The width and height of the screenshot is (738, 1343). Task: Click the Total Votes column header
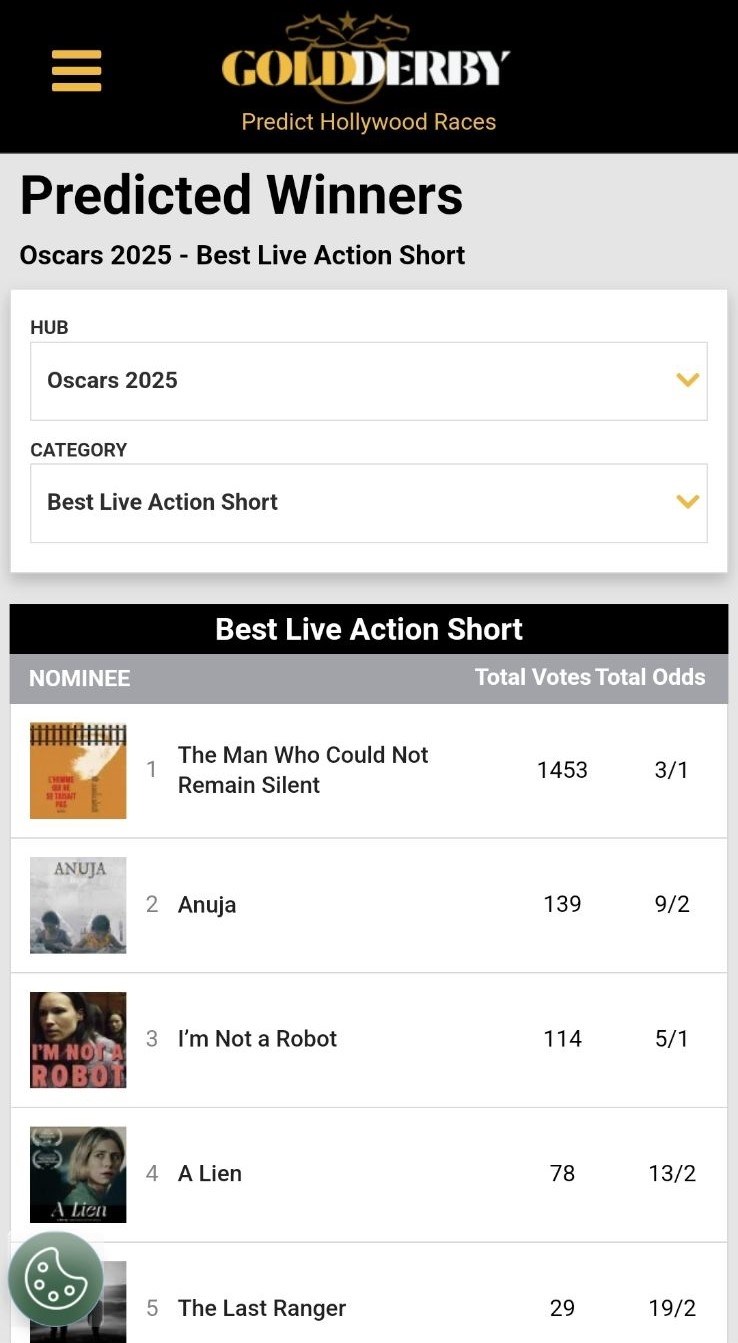532,677
